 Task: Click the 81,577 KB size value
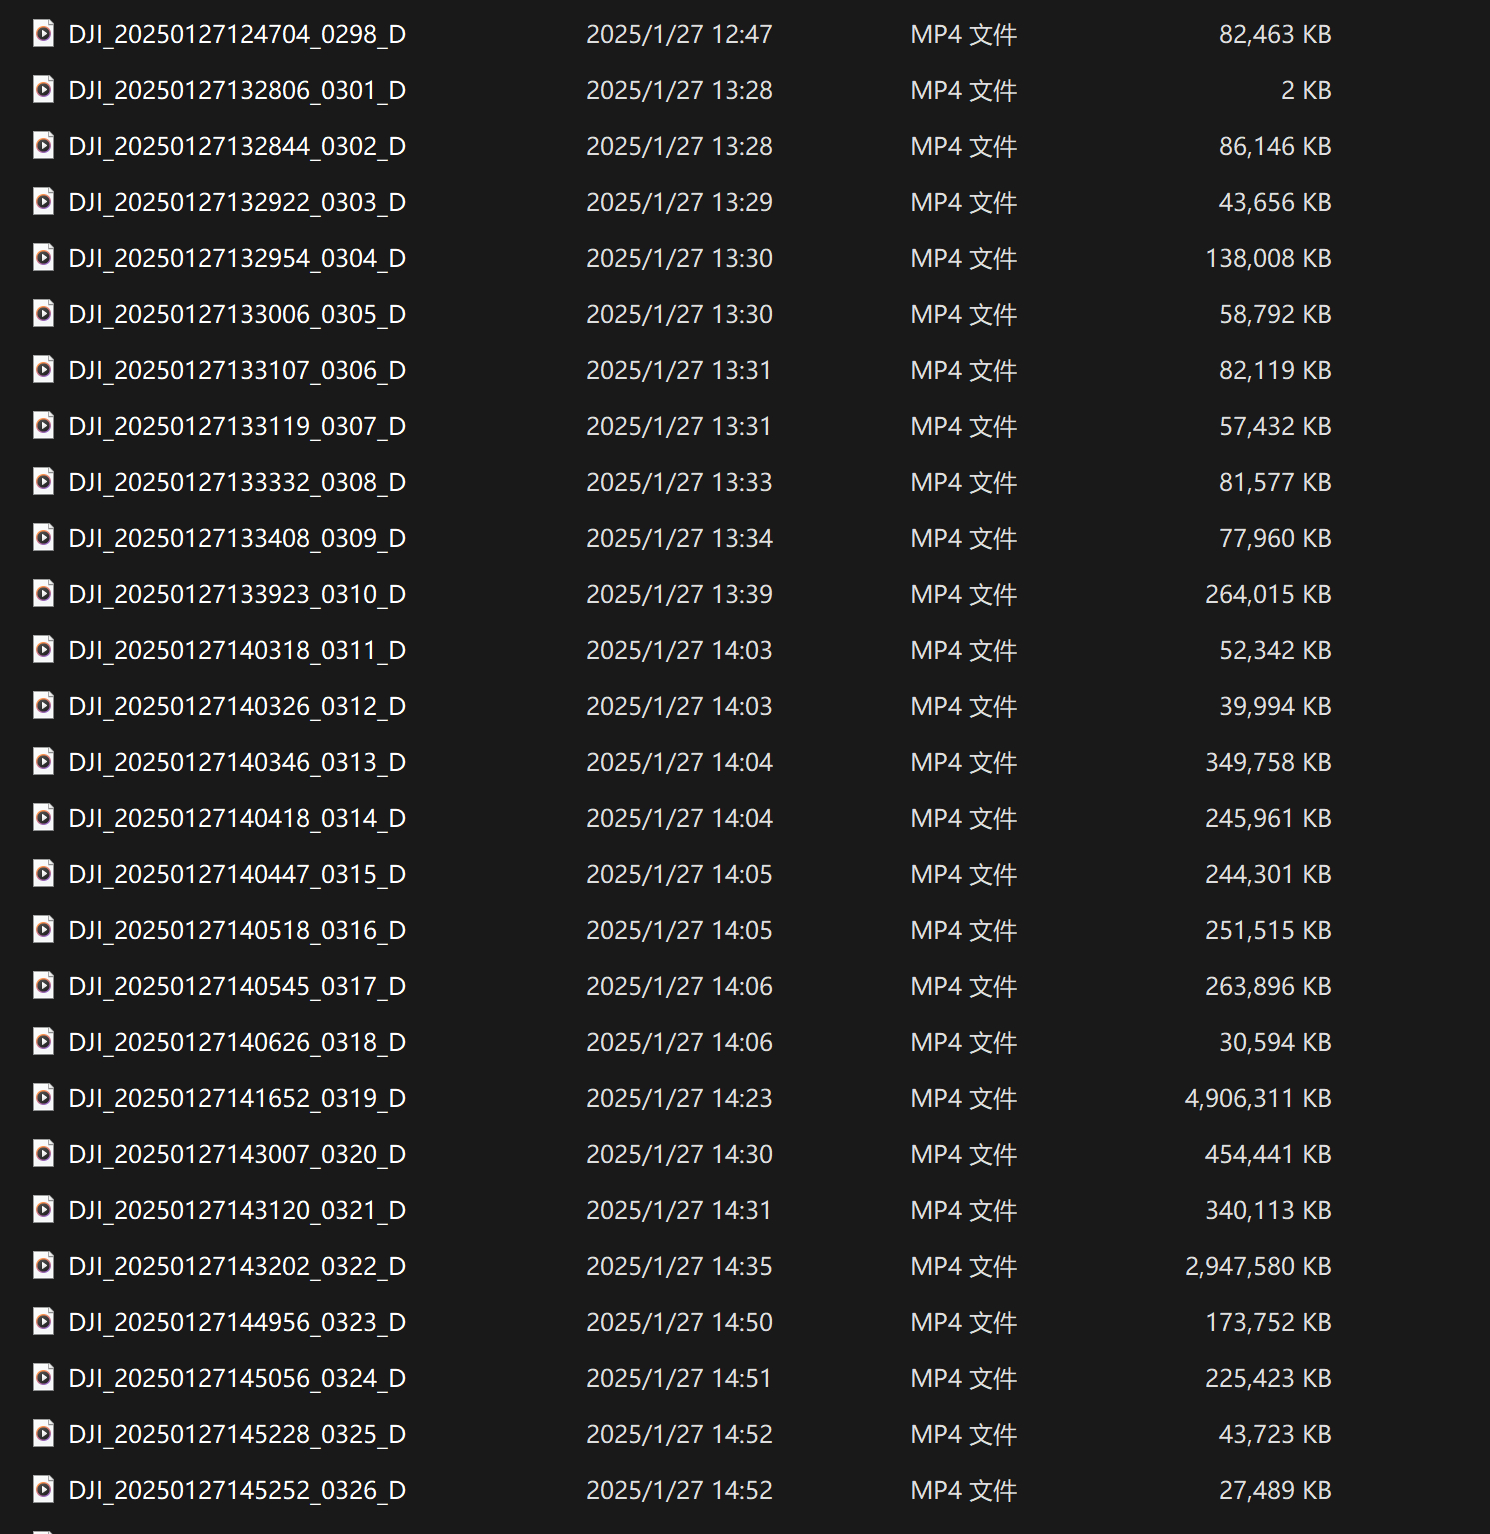[x=1275, y=483]
